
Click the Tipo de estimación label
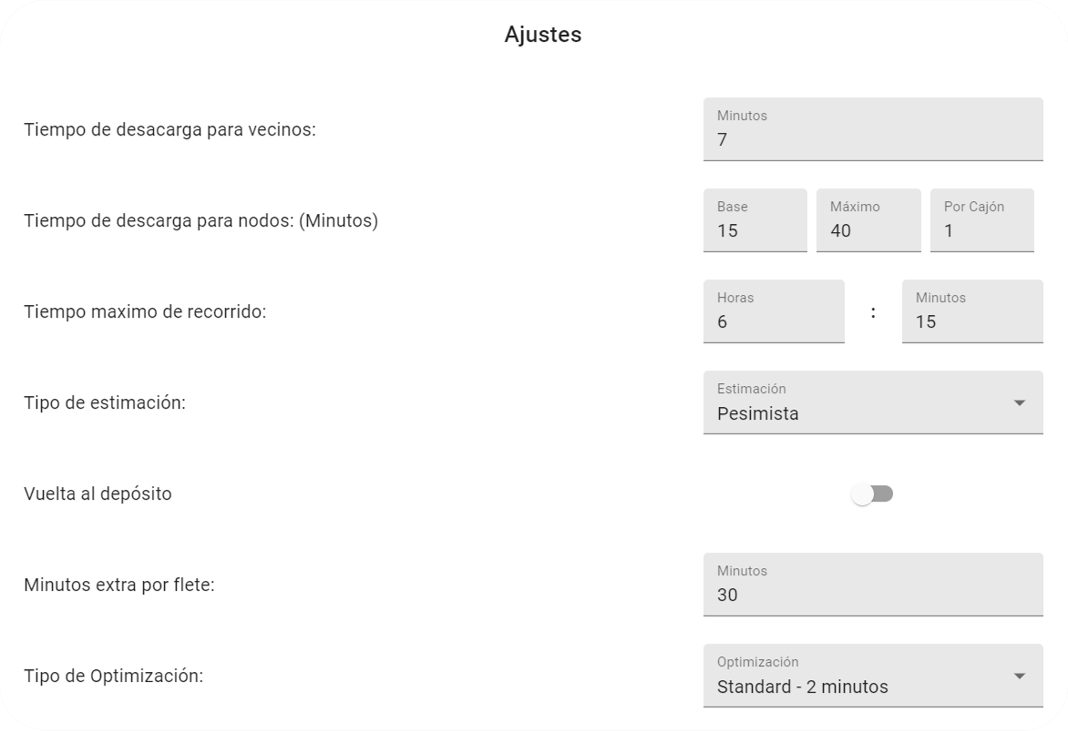(x=105, y=403)
